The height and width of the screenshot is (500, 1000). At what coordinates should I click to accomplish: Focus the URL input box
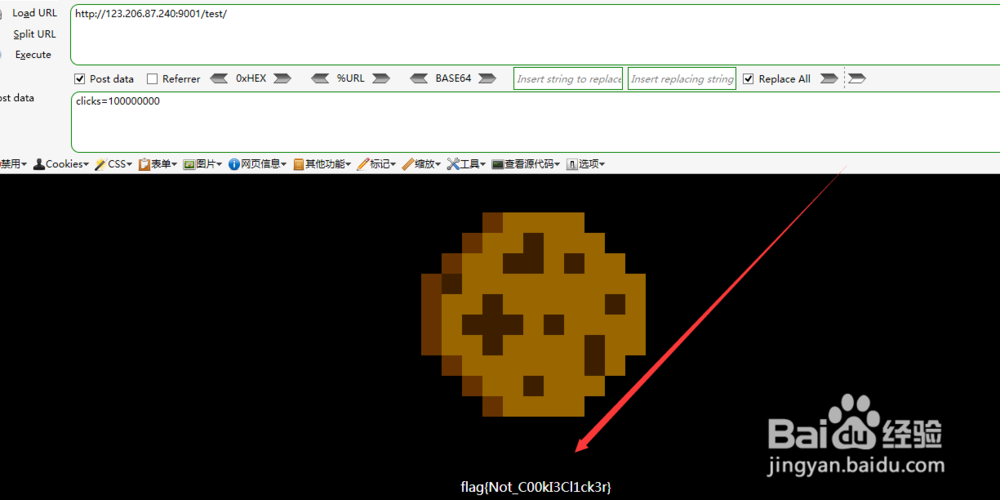534,34
